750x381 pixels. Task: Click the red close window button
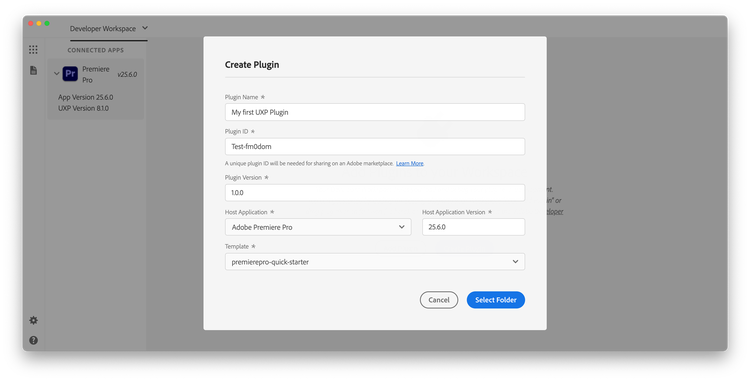(31, 23)
